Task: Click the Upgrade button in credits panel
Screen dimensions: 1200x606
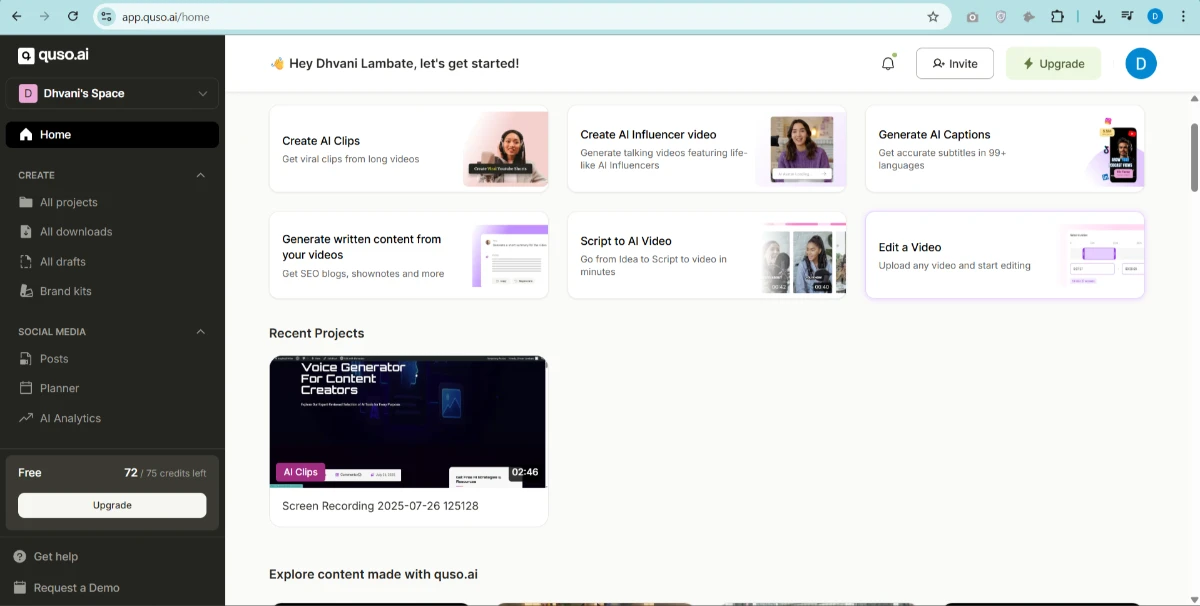Action: [x=112, y=505]
